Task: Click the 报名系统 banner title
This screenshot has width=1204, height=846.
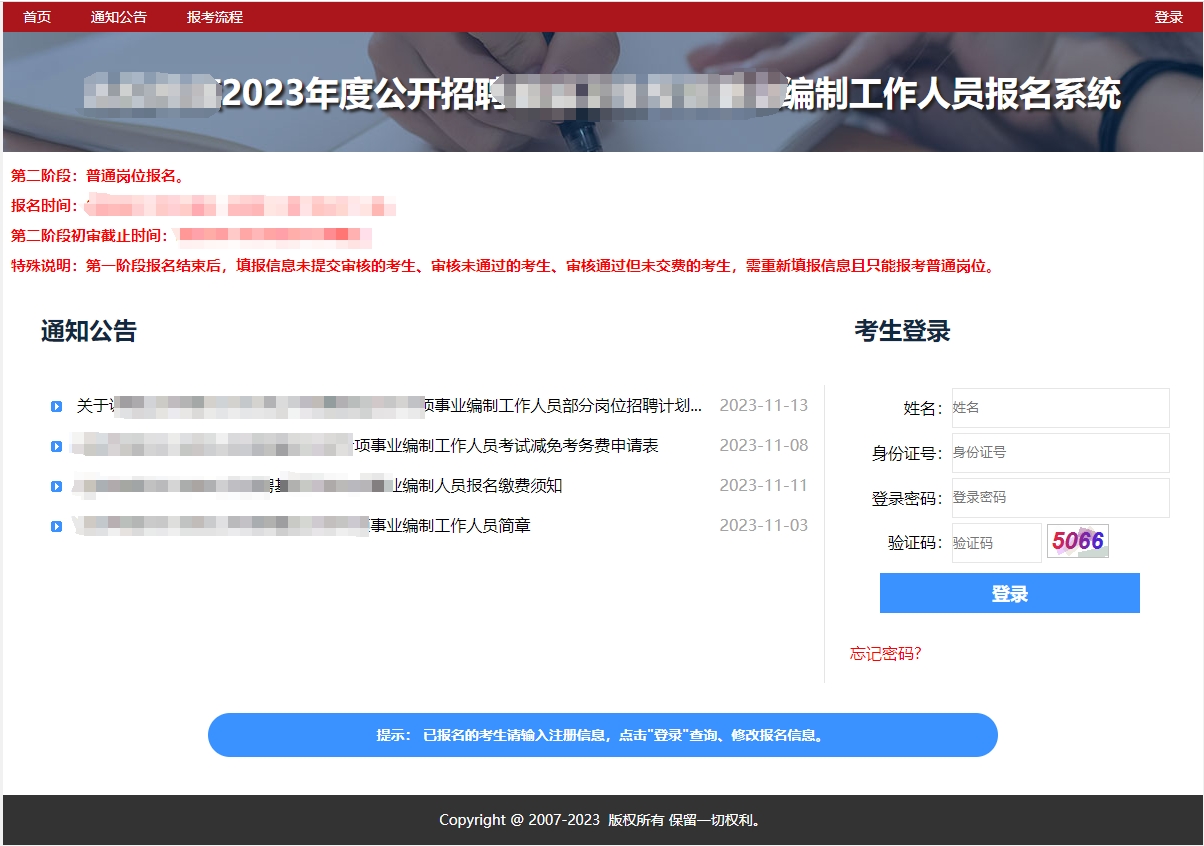Action: [x=602, y=94]
